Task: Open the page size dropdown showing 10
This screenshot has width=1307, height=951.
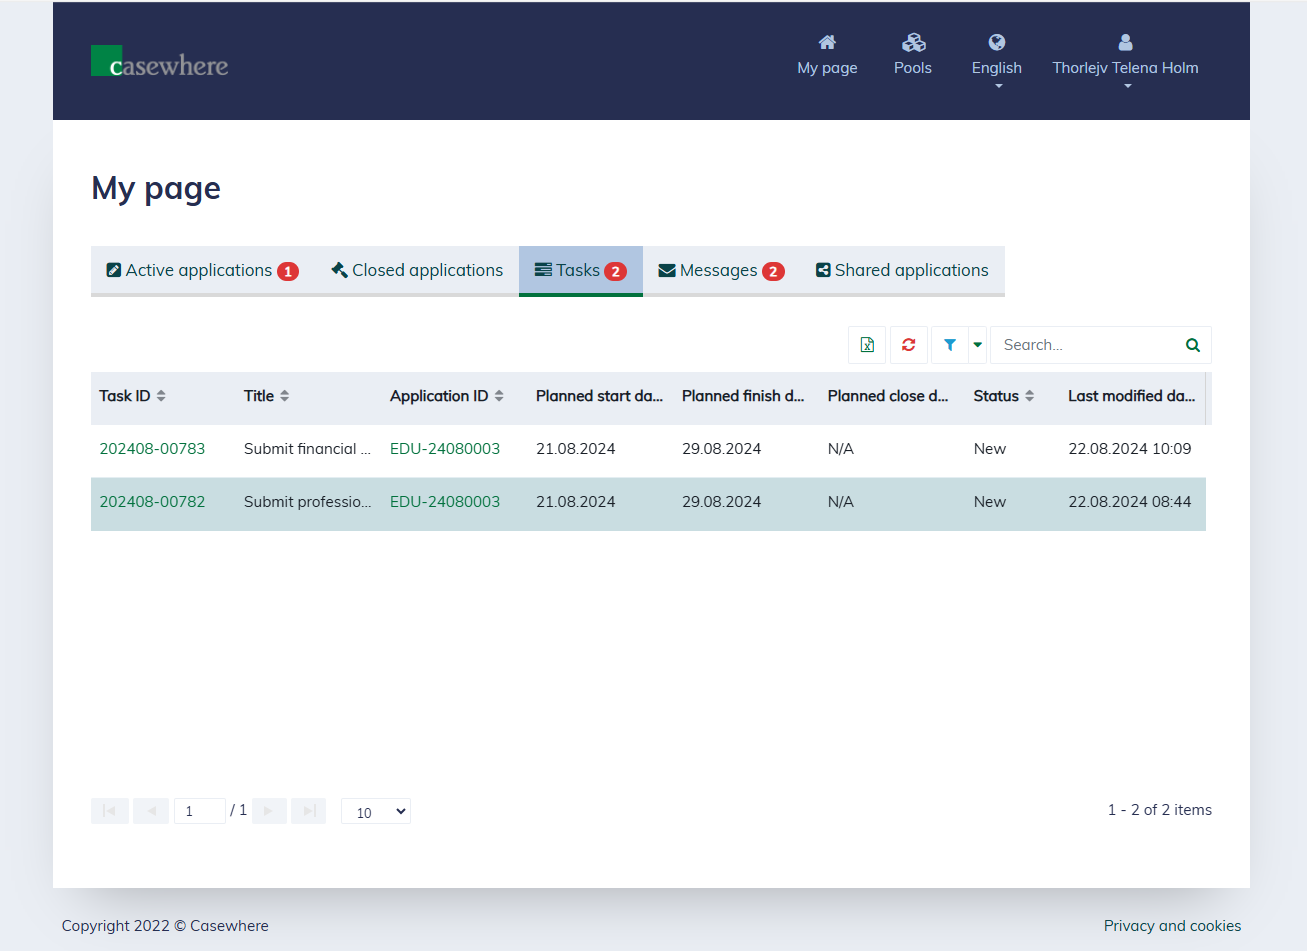Action: [x=376, y=812]
